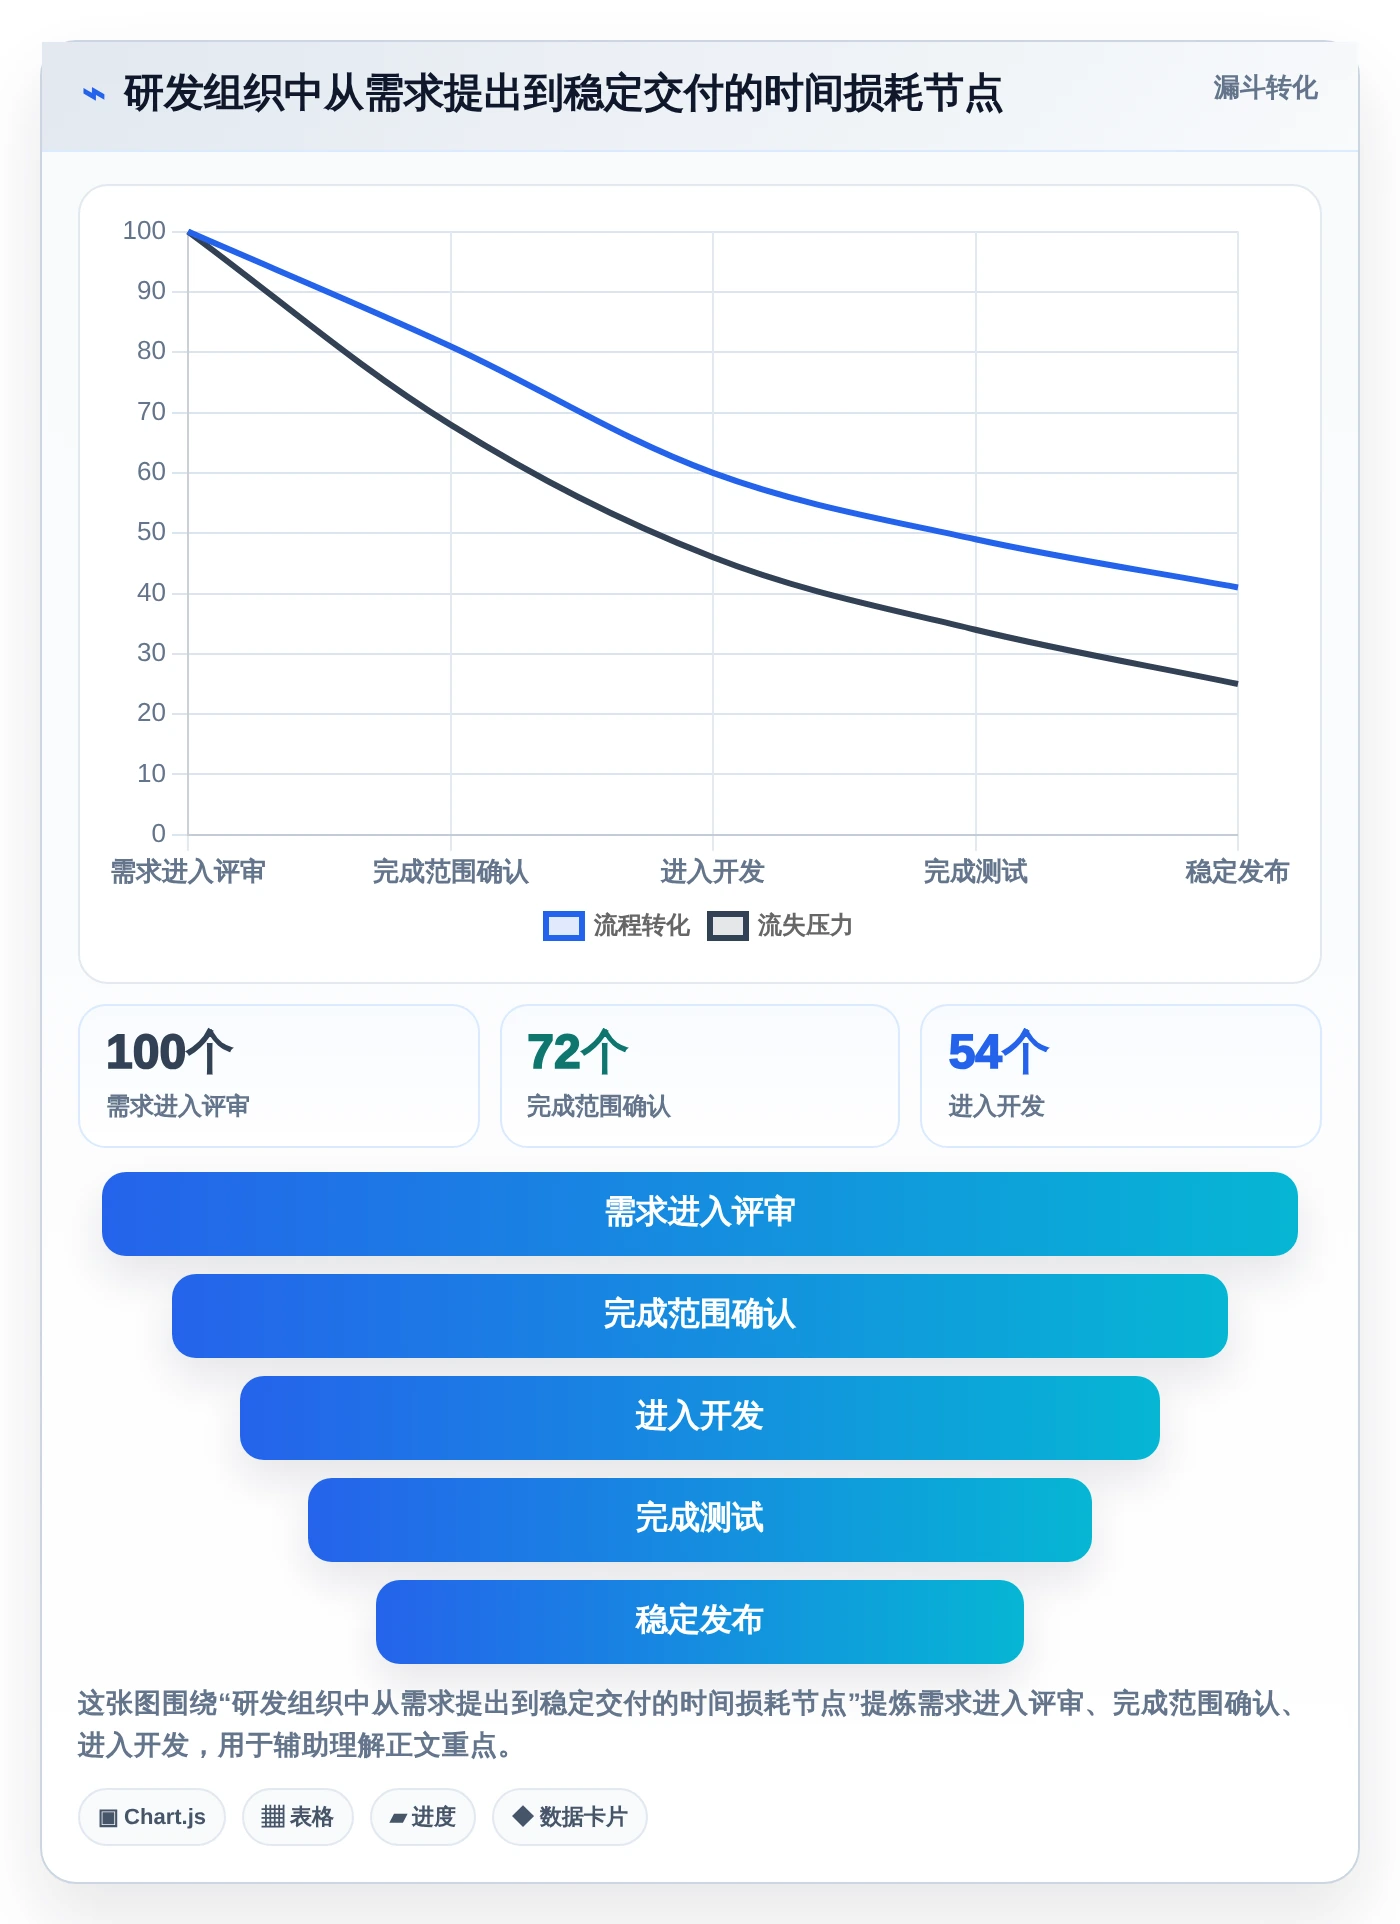Select the Chart.js tag chip

(x=152, y=1817)
